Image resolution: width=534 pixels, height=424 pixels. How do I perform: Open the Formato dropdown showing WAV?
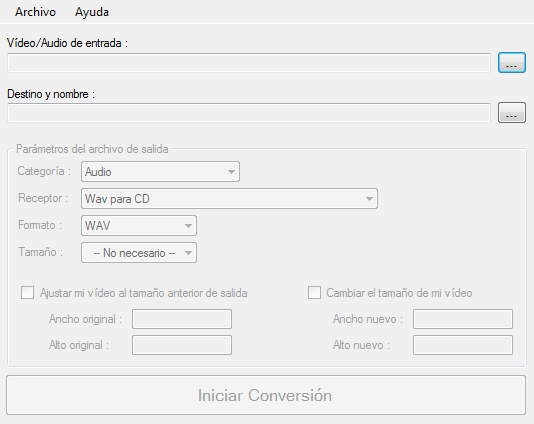pyautogui.click(x=139, y=225)
